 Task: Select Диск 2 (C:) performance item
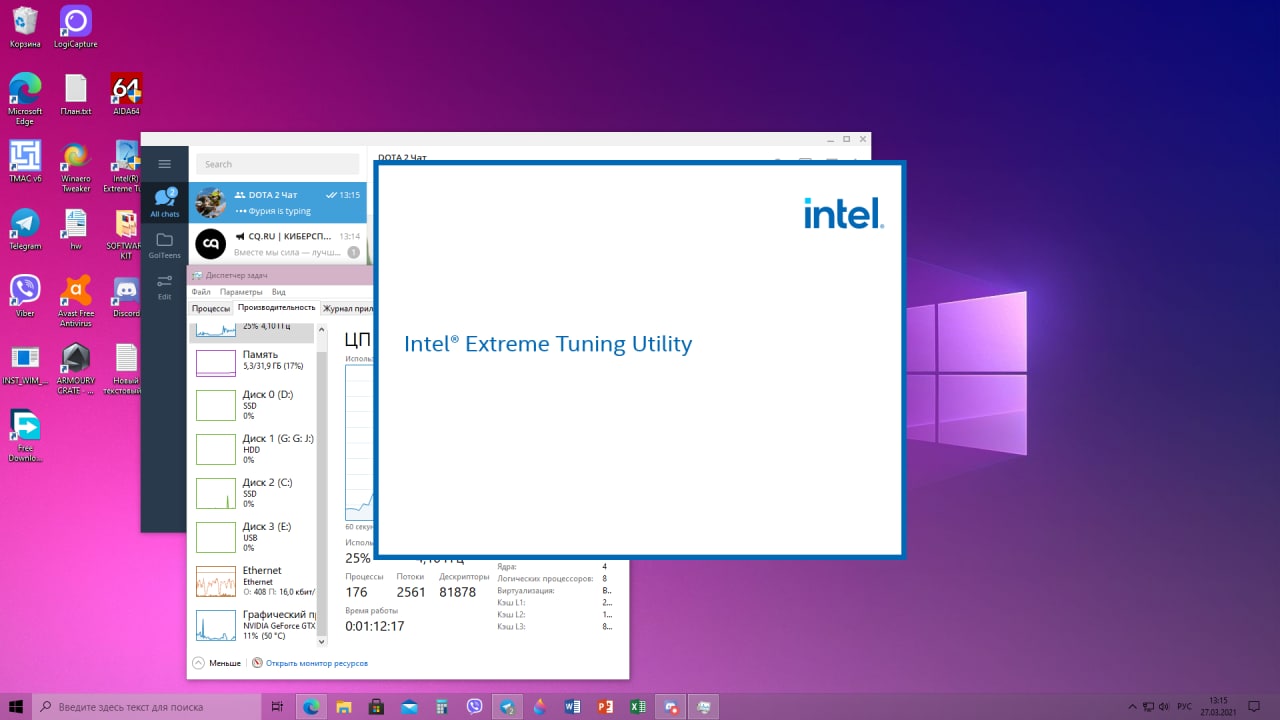(252, 493)
